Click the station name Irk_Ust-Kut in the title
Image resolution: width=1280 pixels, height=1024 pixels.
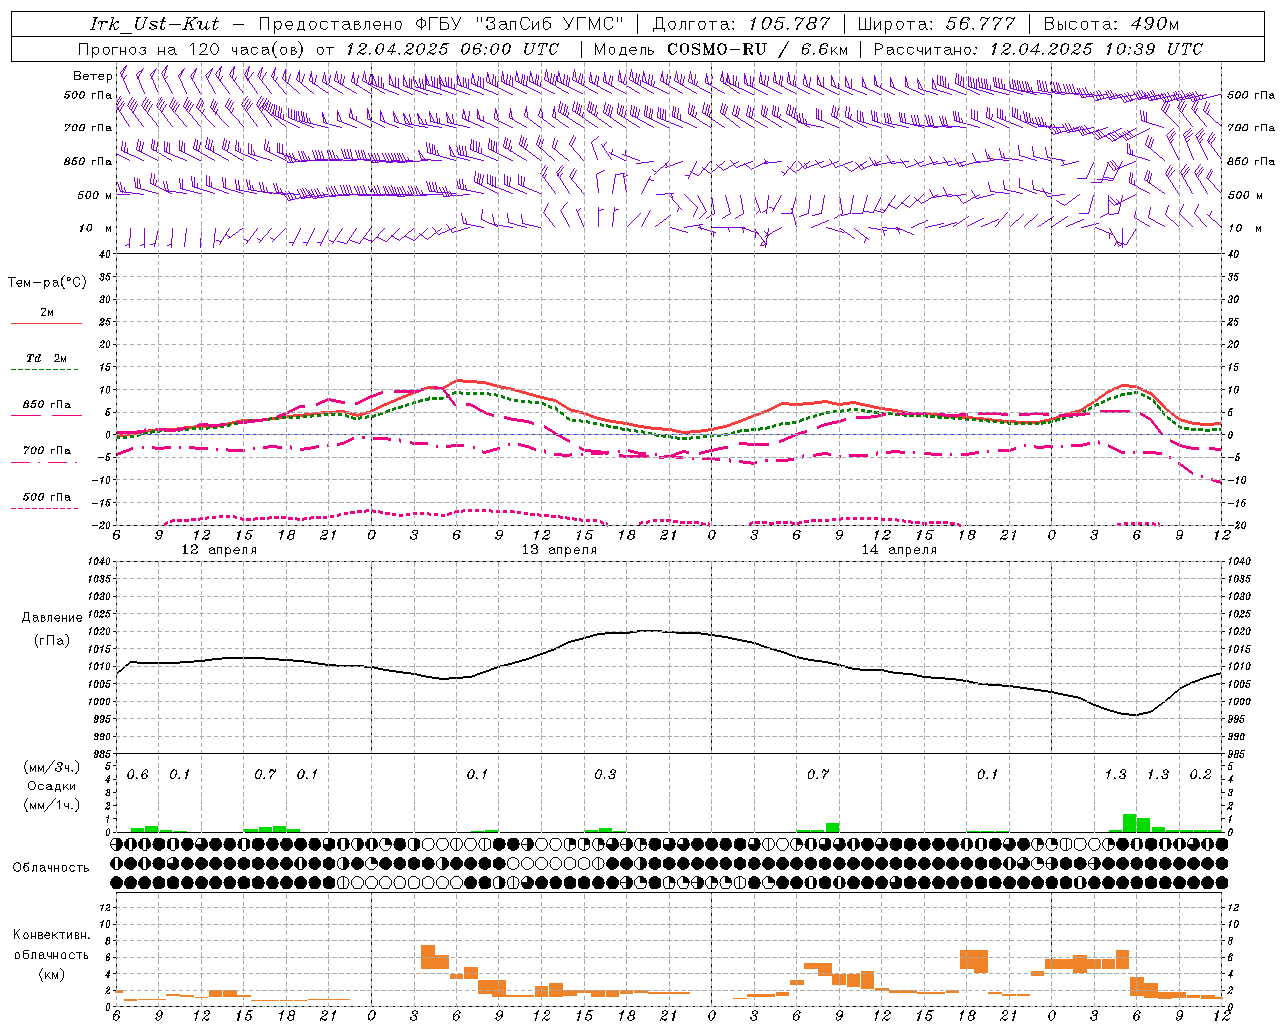154,24
